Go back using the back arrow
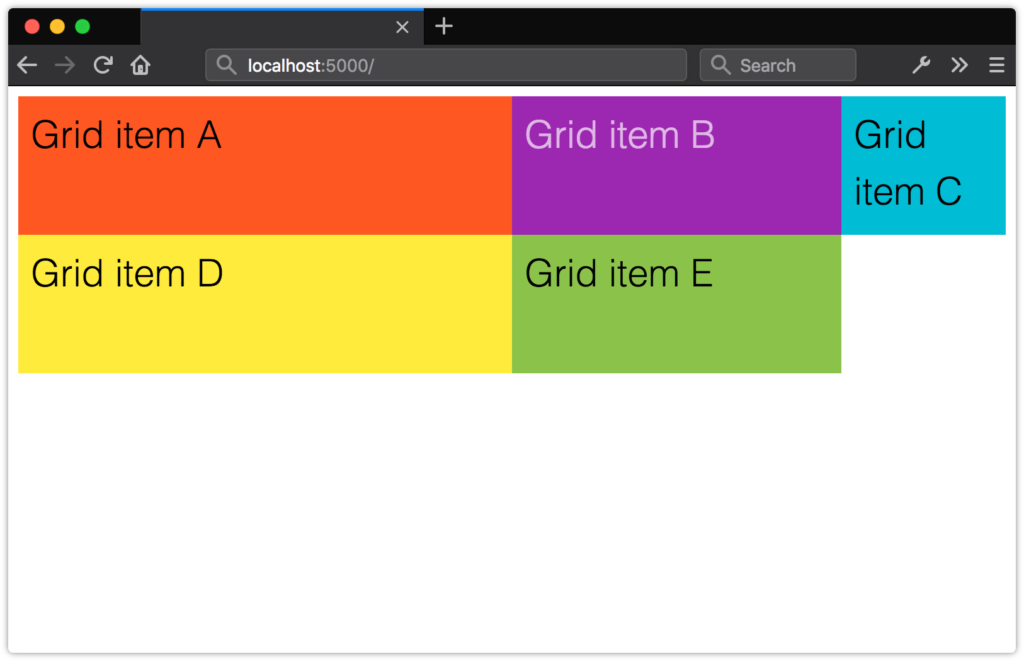The height and width of the screenshot is (661, 1024). coord(27,65)
